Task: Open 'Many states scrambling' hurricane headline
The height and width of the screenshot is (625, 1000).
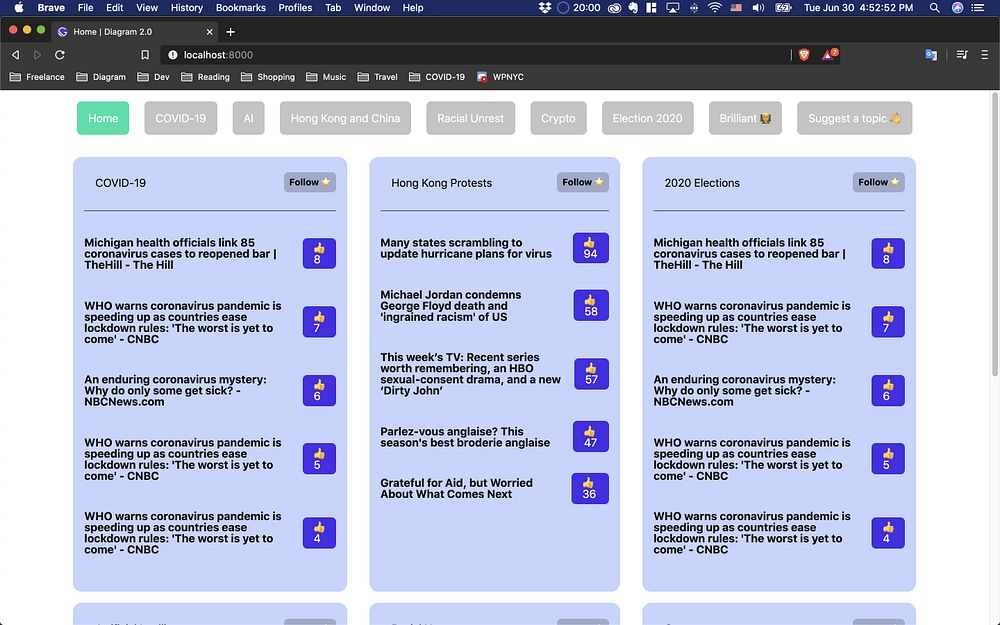Action: tap(466, 248)
